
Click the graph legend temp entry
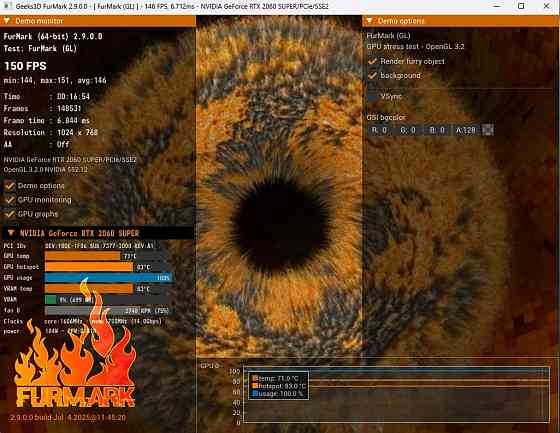(278, 378)
